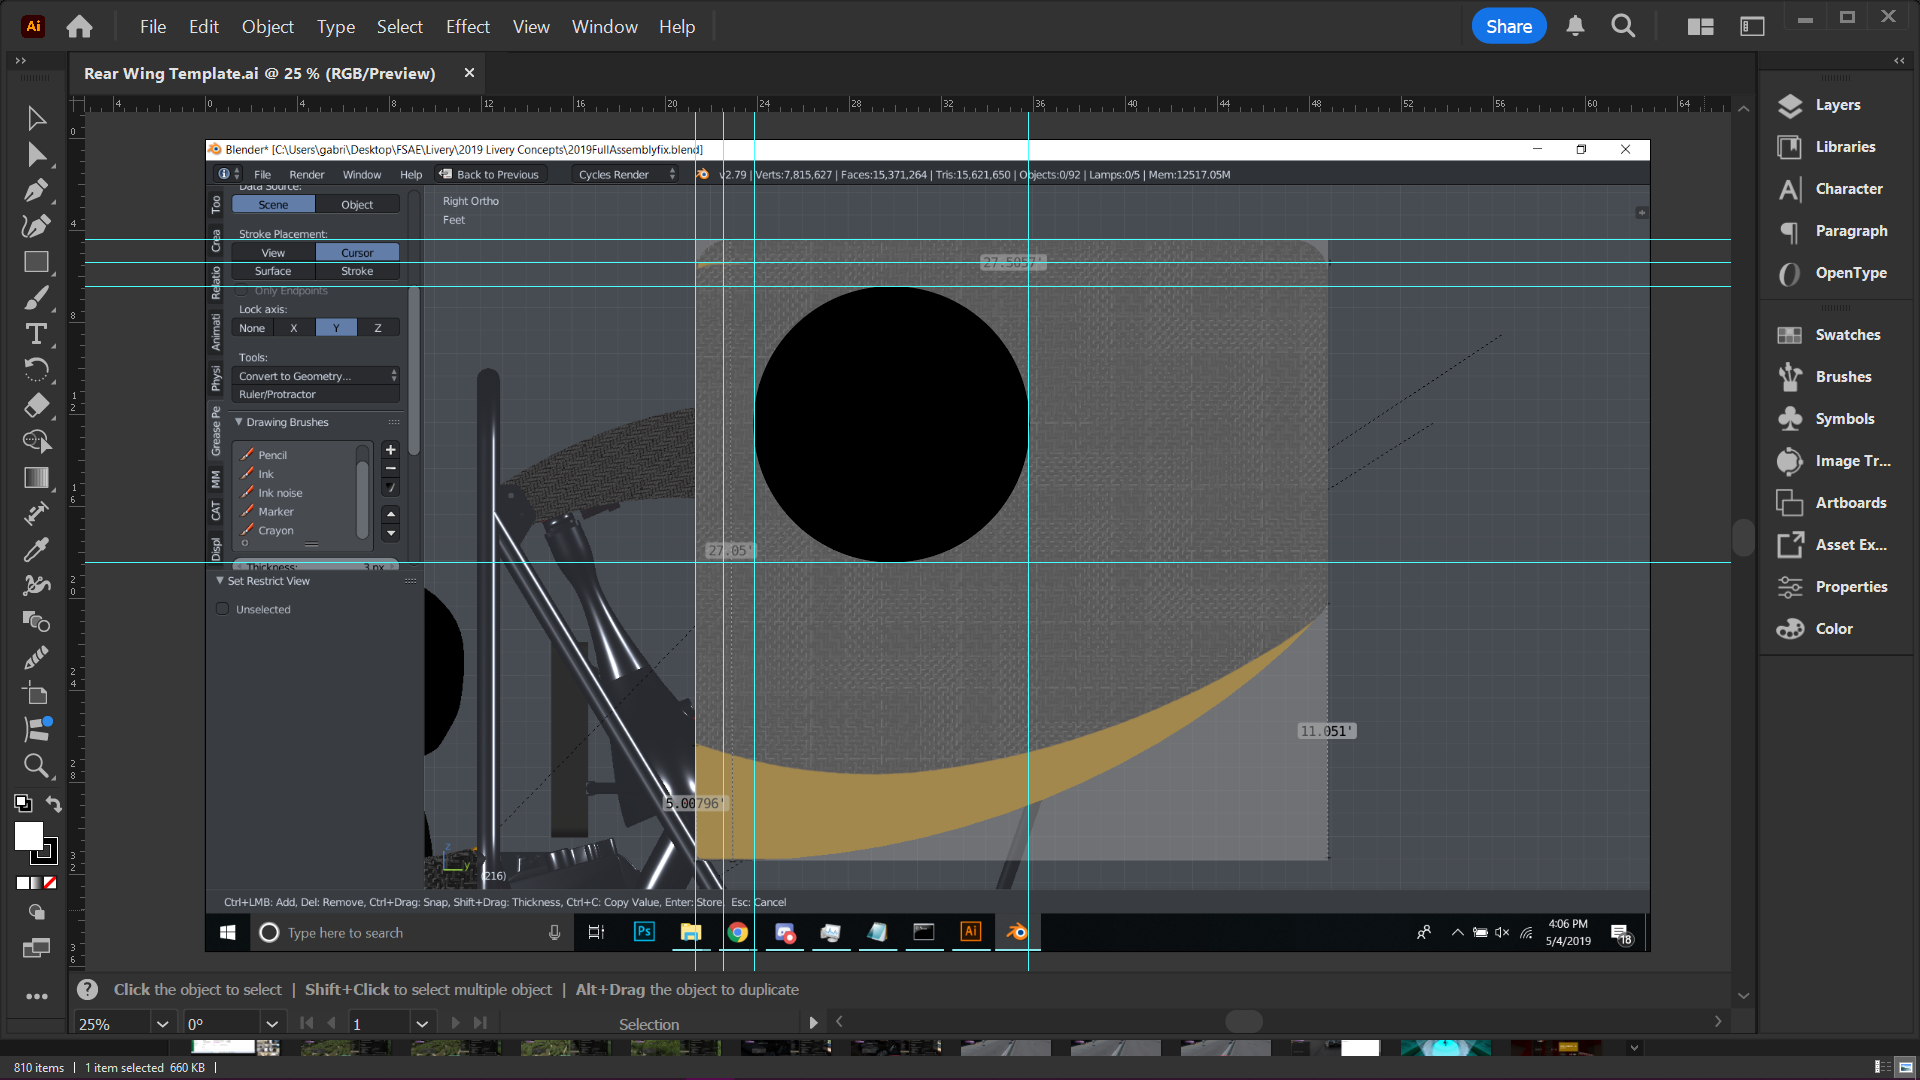Open the rotate view angle dropdown
Viewport: 1920px width, 1080px height.
271,1024
